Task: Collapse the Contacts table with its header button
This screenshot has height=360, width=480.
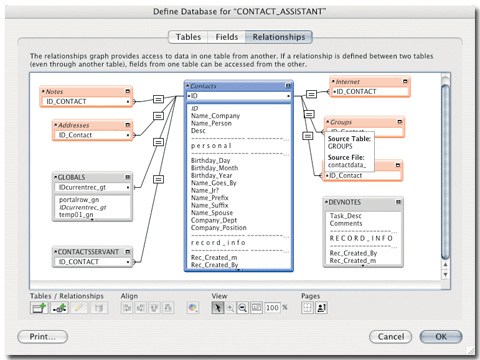Action: click(288, 86)
